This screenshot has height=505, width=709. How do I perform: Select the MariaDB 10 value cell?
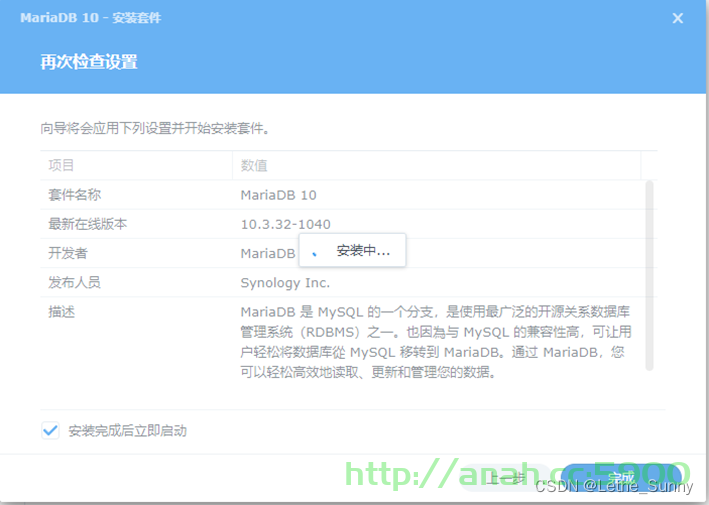pos(279,195)
